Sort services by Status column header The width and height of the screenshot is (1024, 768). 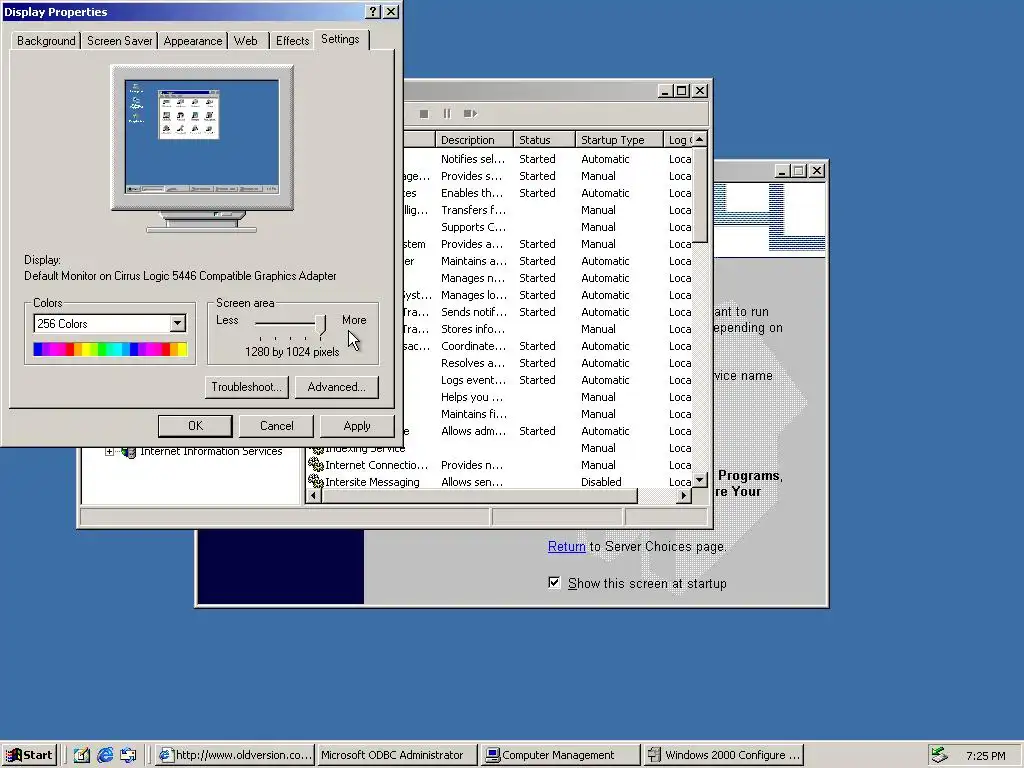tap(544, 140)
